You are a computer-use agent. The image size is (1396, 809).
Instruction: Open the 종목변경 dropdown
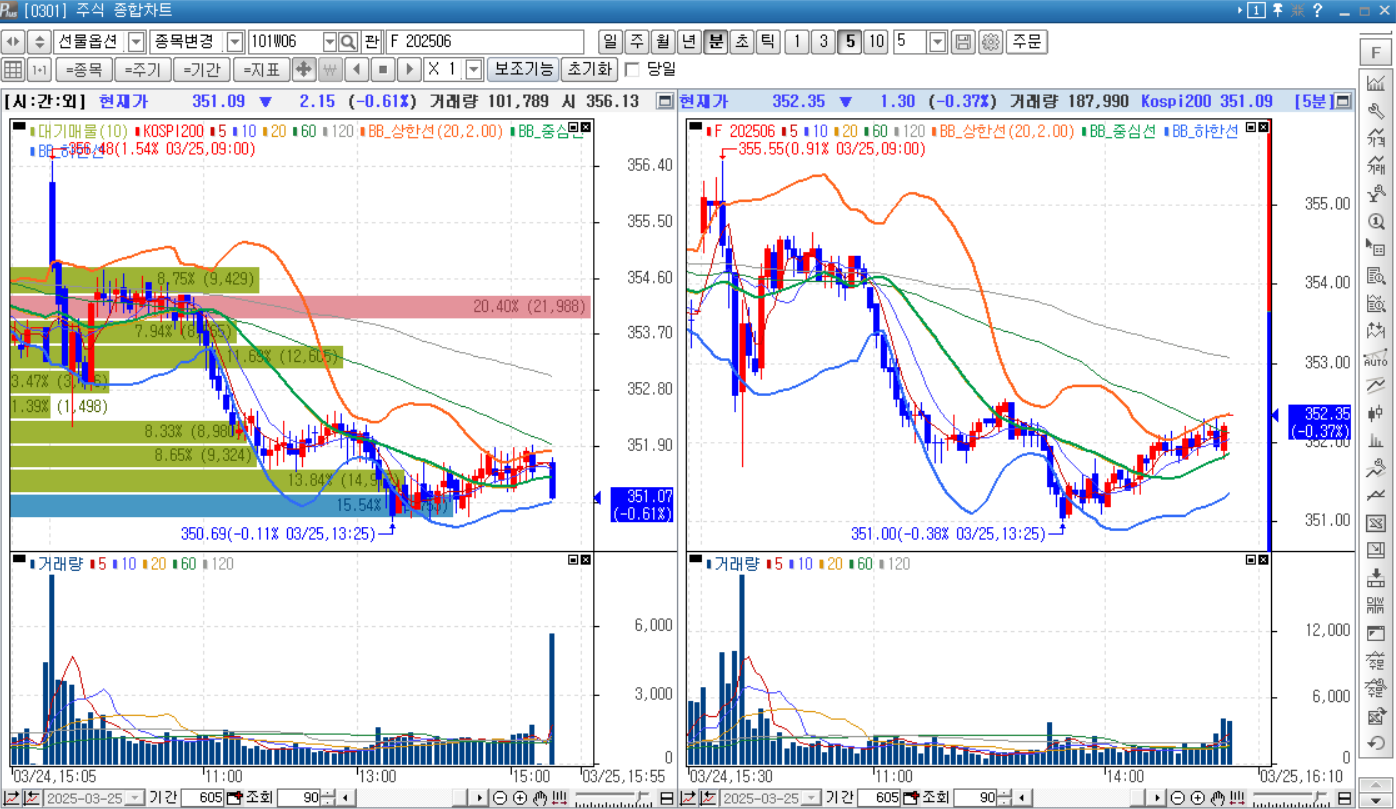(x=232, y=41)
